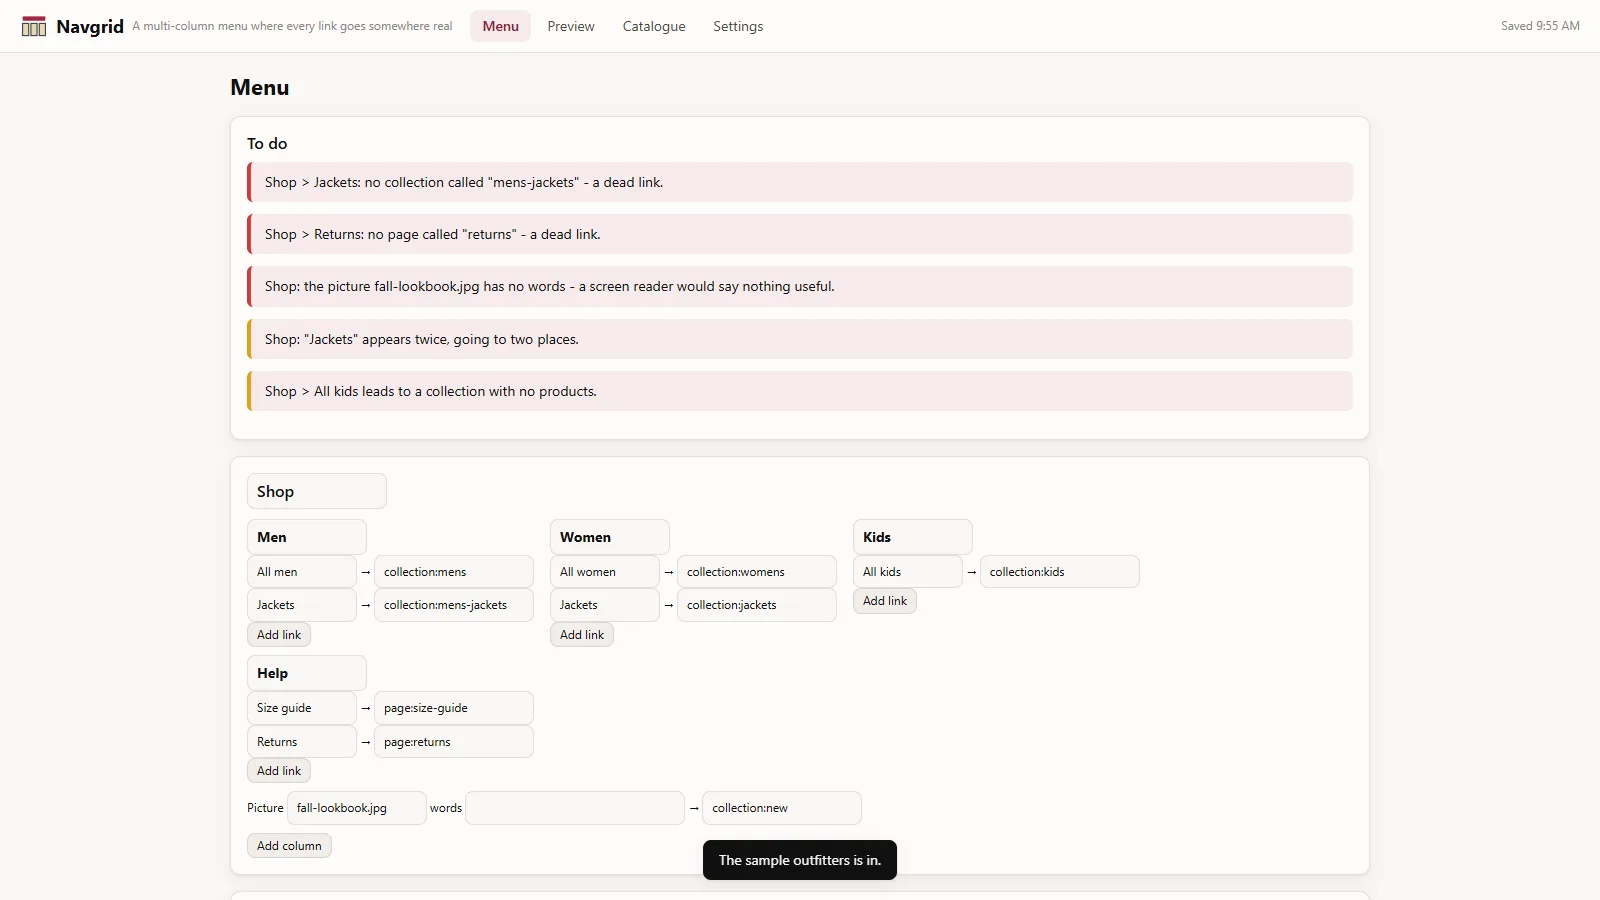Add link to the Help column

tap(279, 771)
